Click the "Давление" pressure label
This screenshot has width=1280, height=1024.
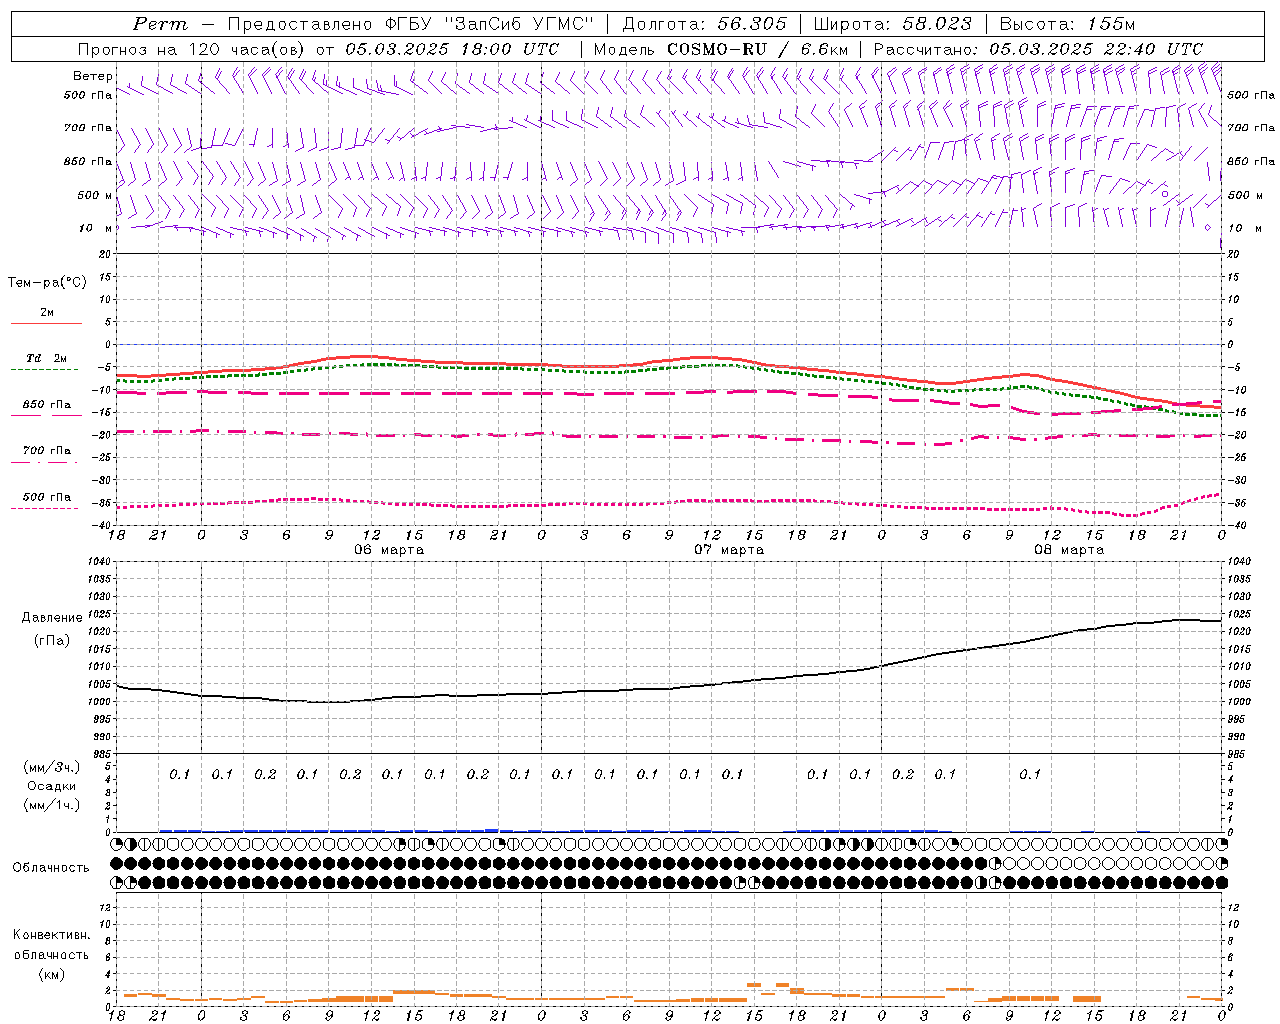(52, 618)
